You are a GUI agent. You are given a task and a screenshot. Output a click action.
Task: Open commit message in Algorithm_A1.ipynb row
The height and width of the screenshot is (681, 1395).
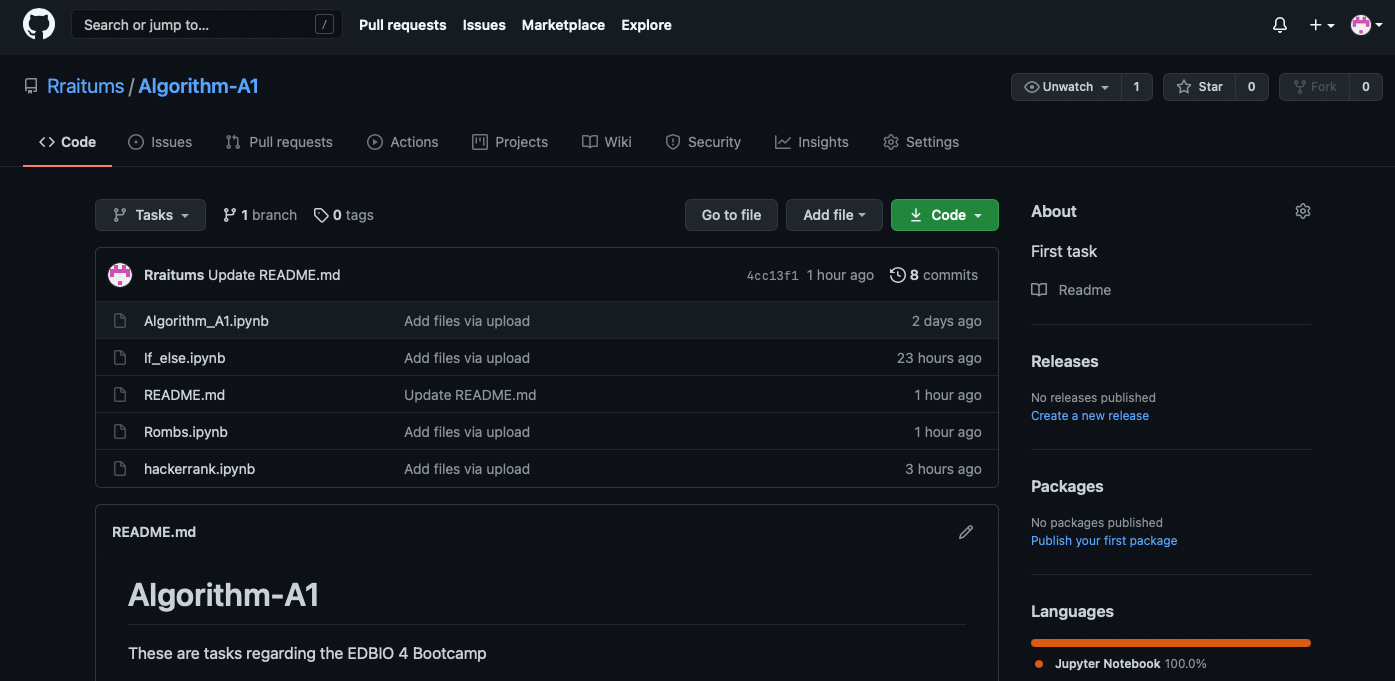tap(467, 321)
